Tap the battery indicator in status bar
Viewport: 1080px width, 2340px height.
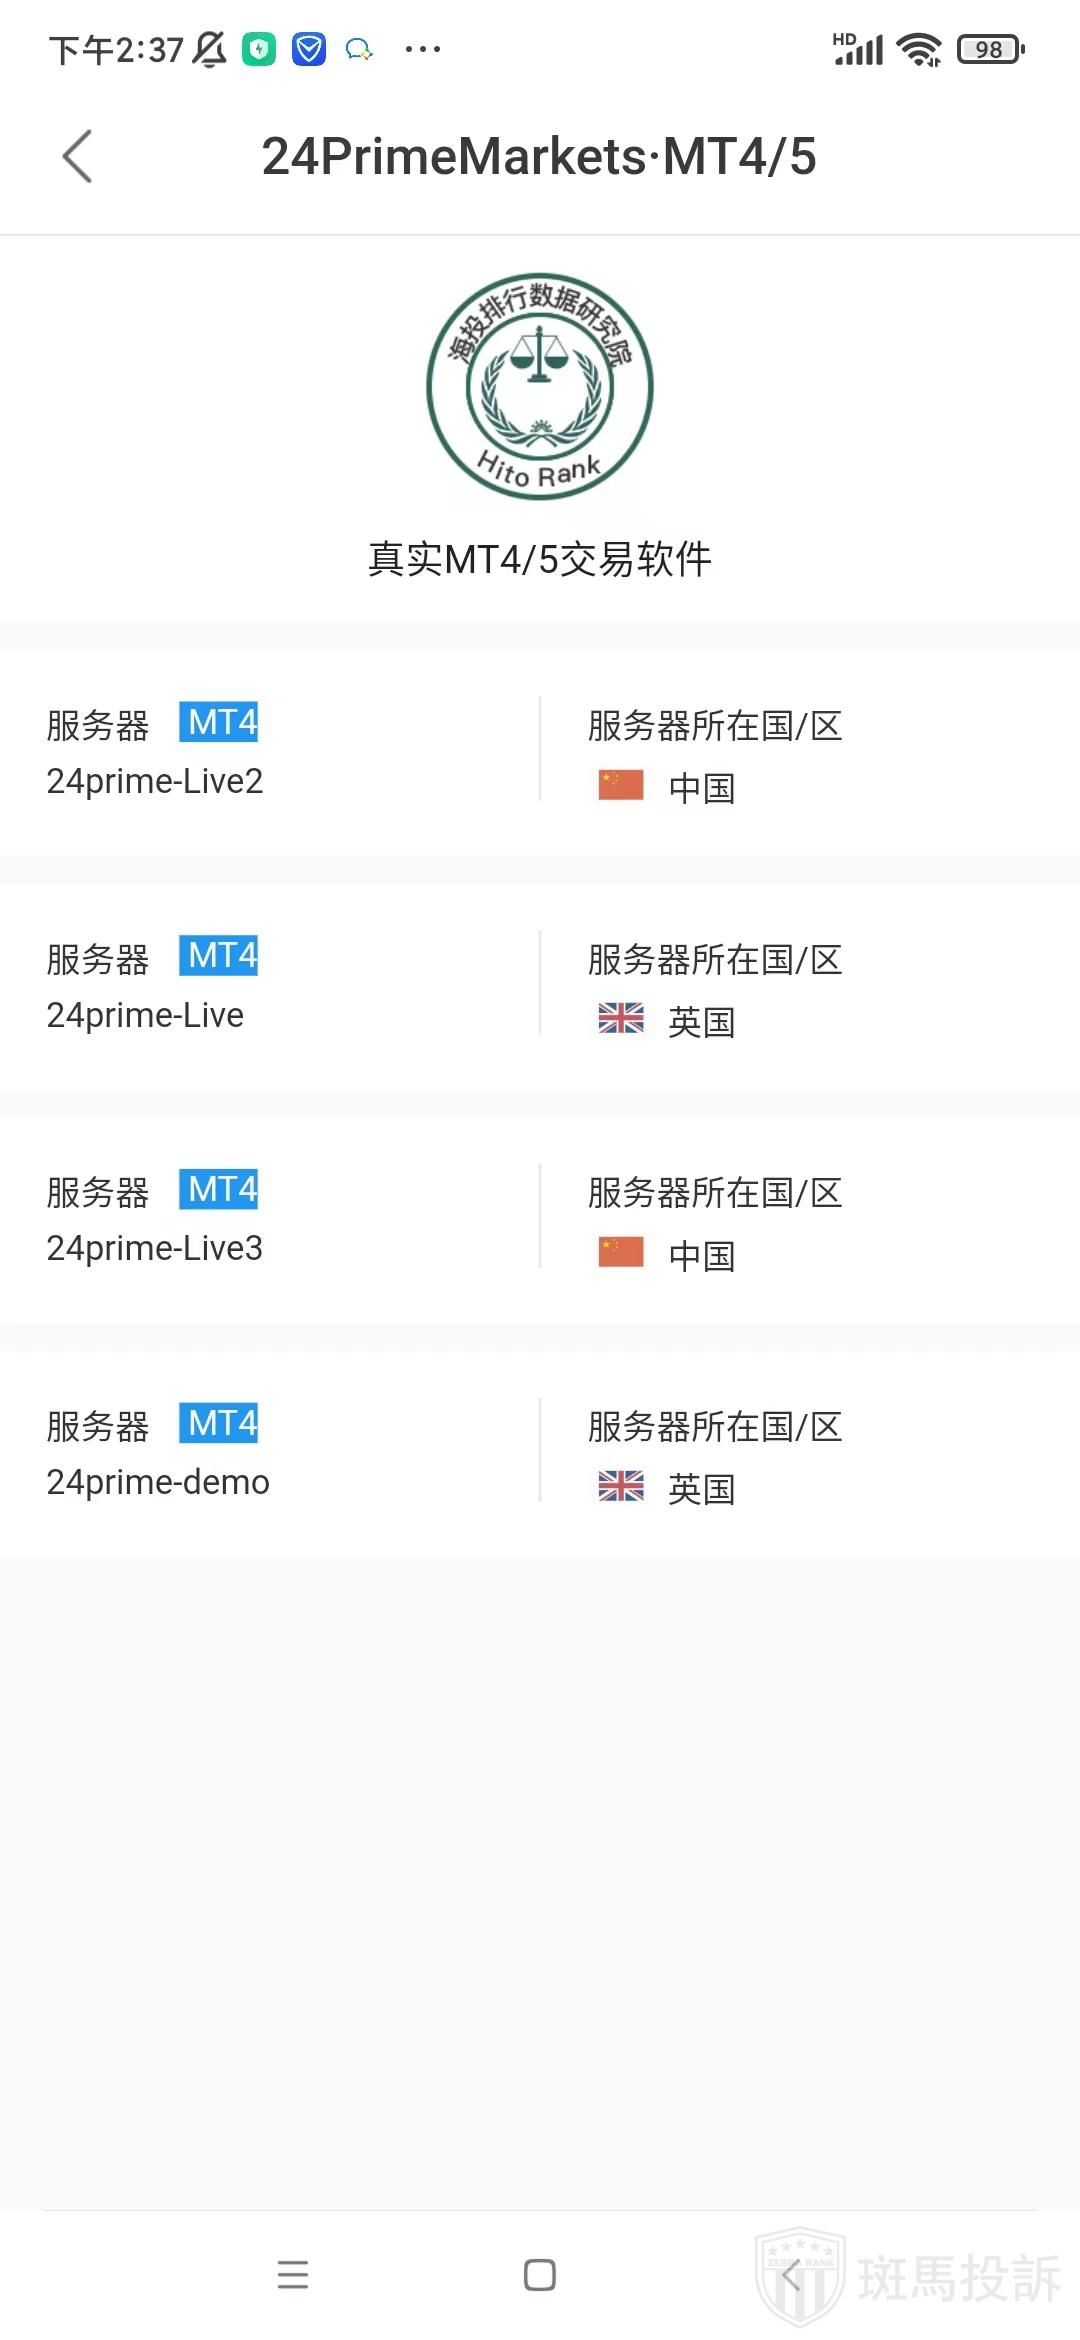coord(990,49)
